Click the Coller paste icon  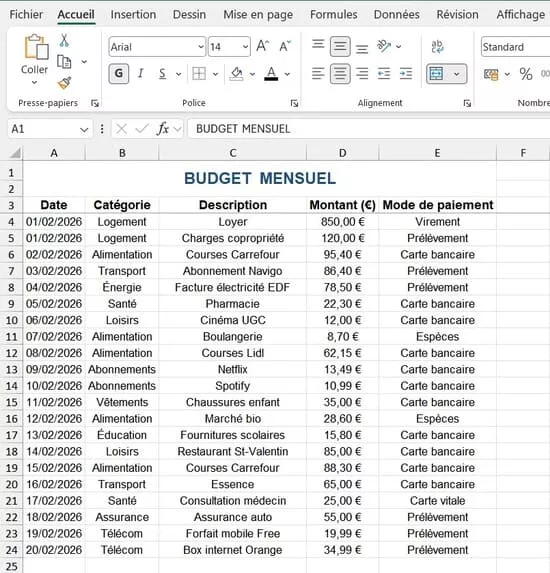tap(36, 47)
